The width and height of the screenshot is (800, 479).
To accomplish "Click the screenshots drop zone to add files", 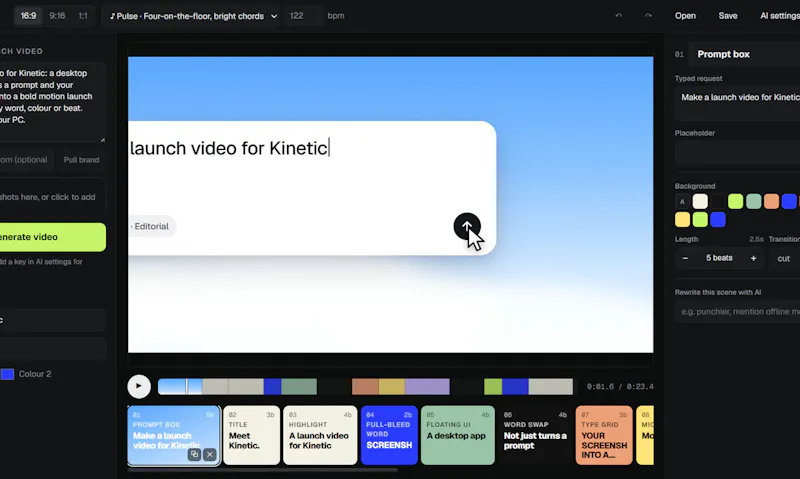I will click(x=53, y=197).
